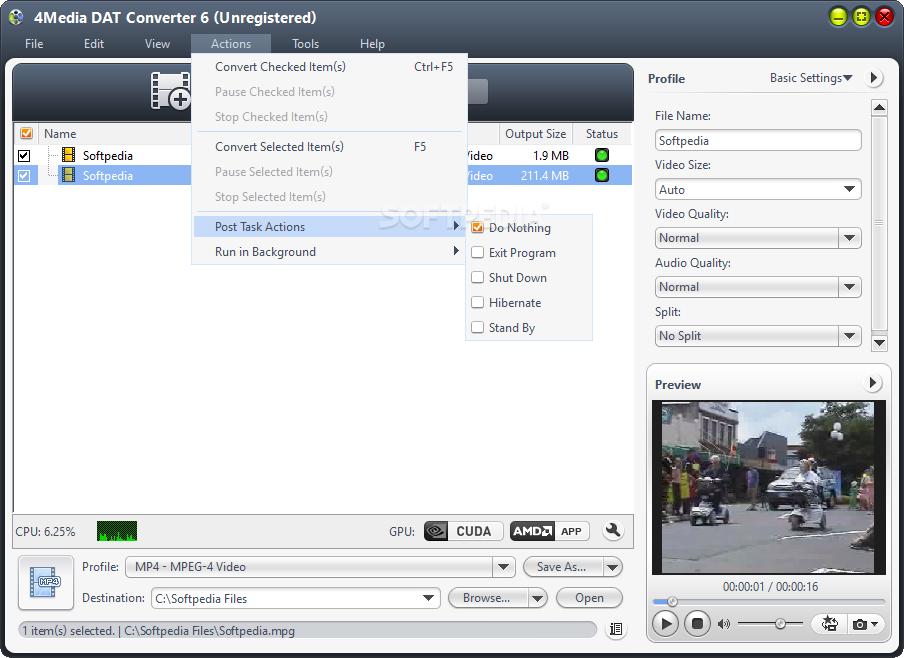Mute the preview volume speaker icon
Viewport: 904px width, 658px height.
[724, 623]
